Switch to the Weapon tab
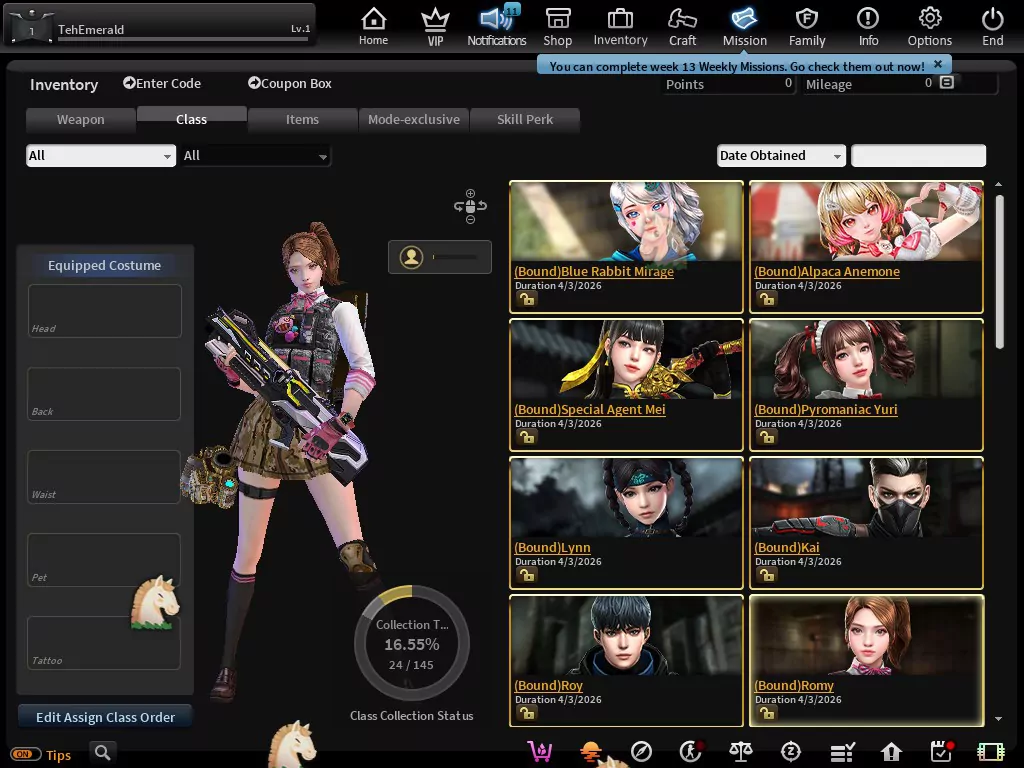 (x=80, y=119)
